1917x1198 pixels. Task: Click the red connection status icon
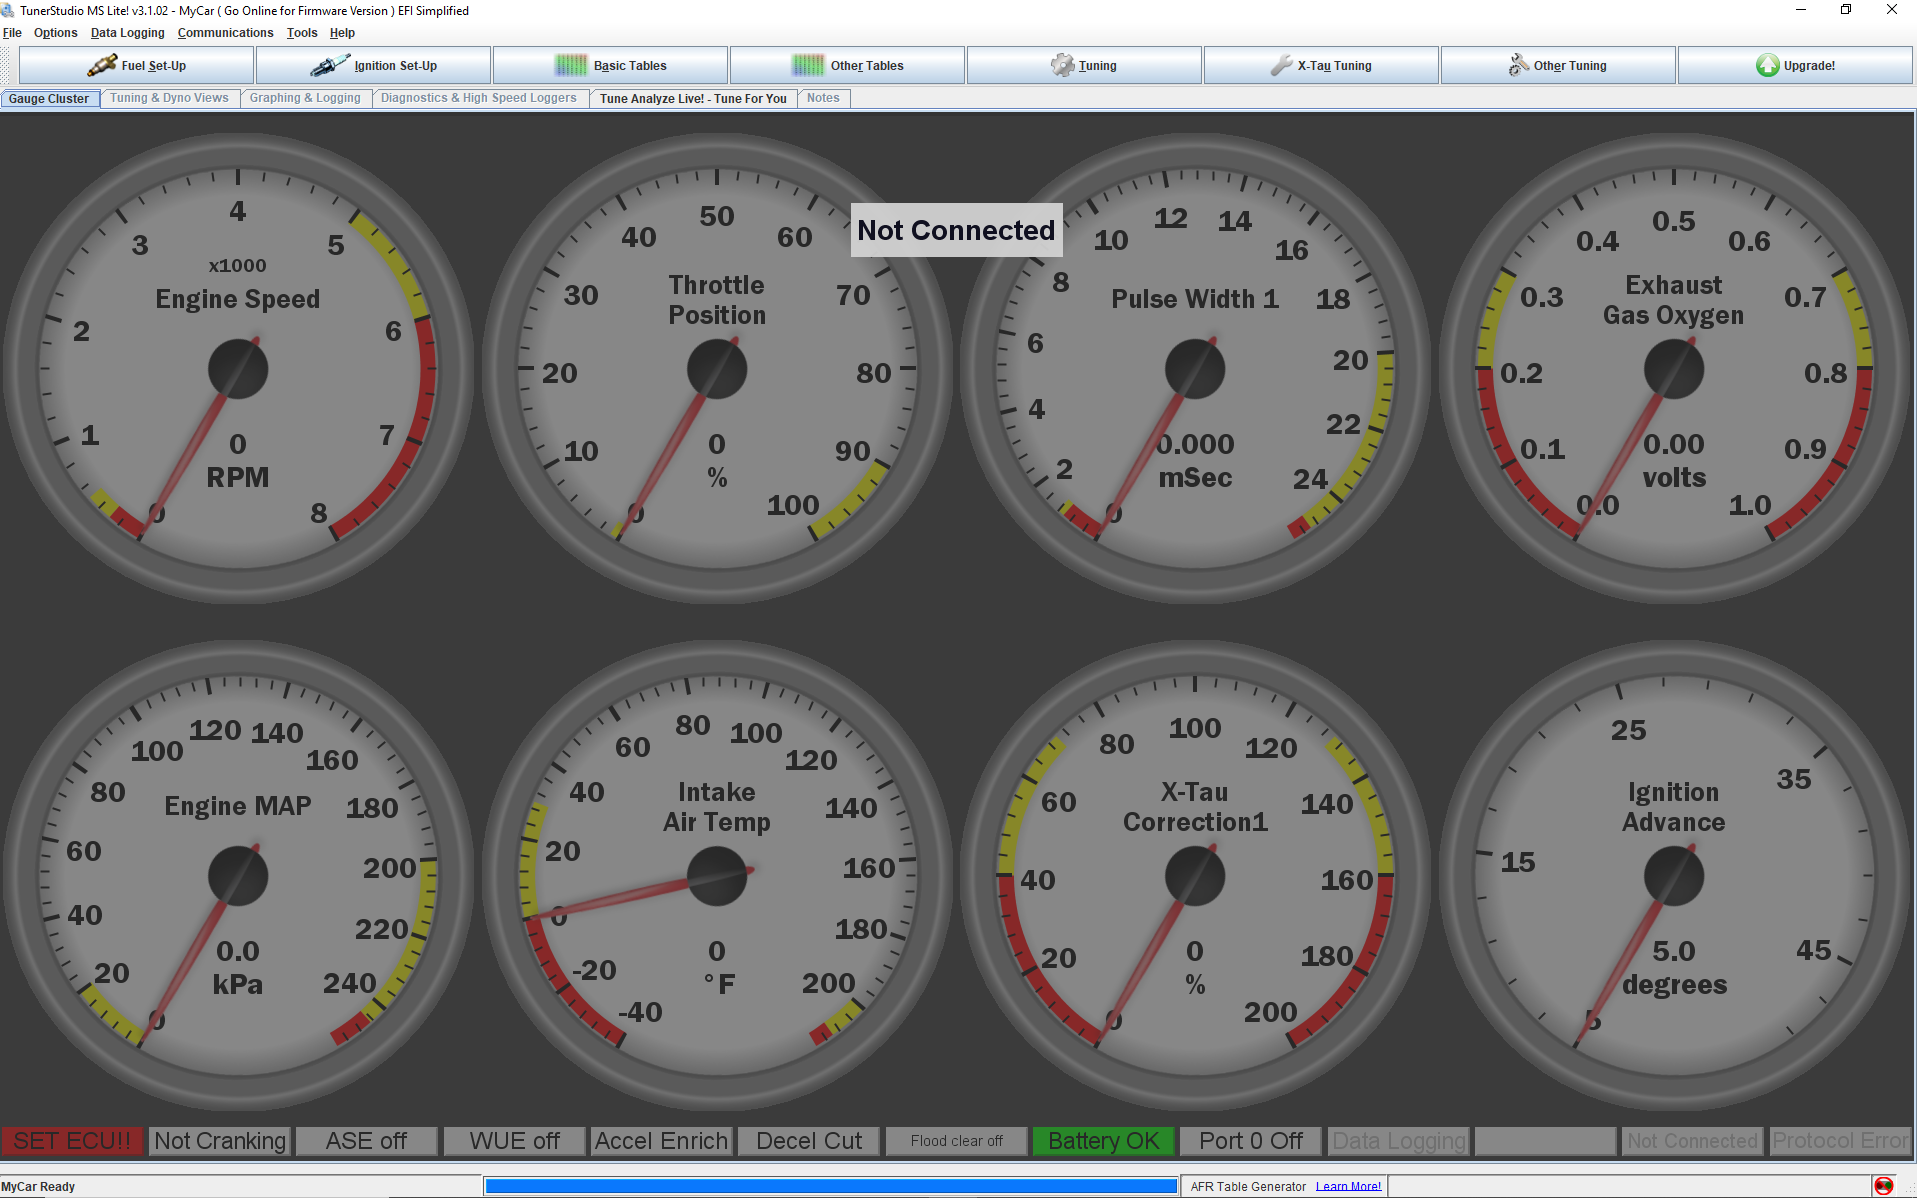[x=1884, y=1186]
